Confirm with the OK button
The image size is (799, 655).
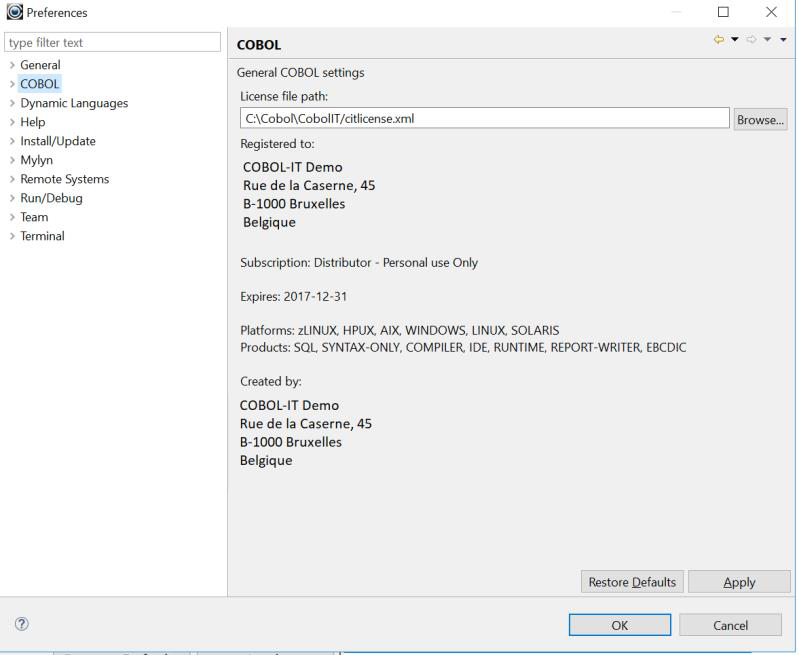click(620, 625)
